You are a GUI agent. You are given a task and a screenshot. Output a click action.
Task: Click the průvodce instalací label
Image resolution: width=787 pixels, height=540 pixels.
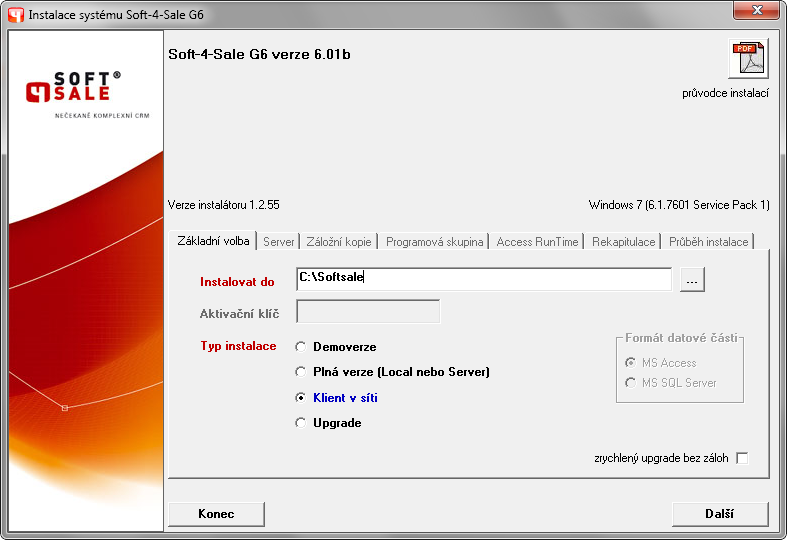(x=725, y=93)
